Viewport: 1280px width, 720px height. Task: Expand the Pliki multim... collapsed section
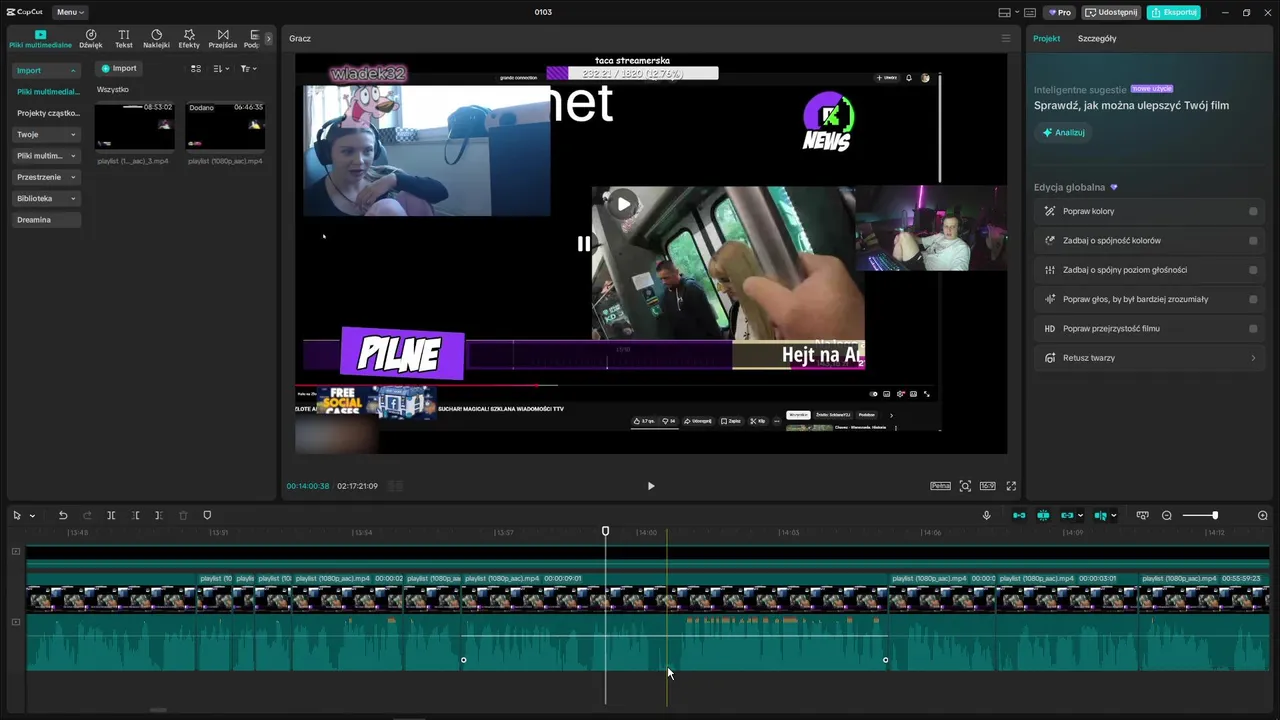[45, 156]
